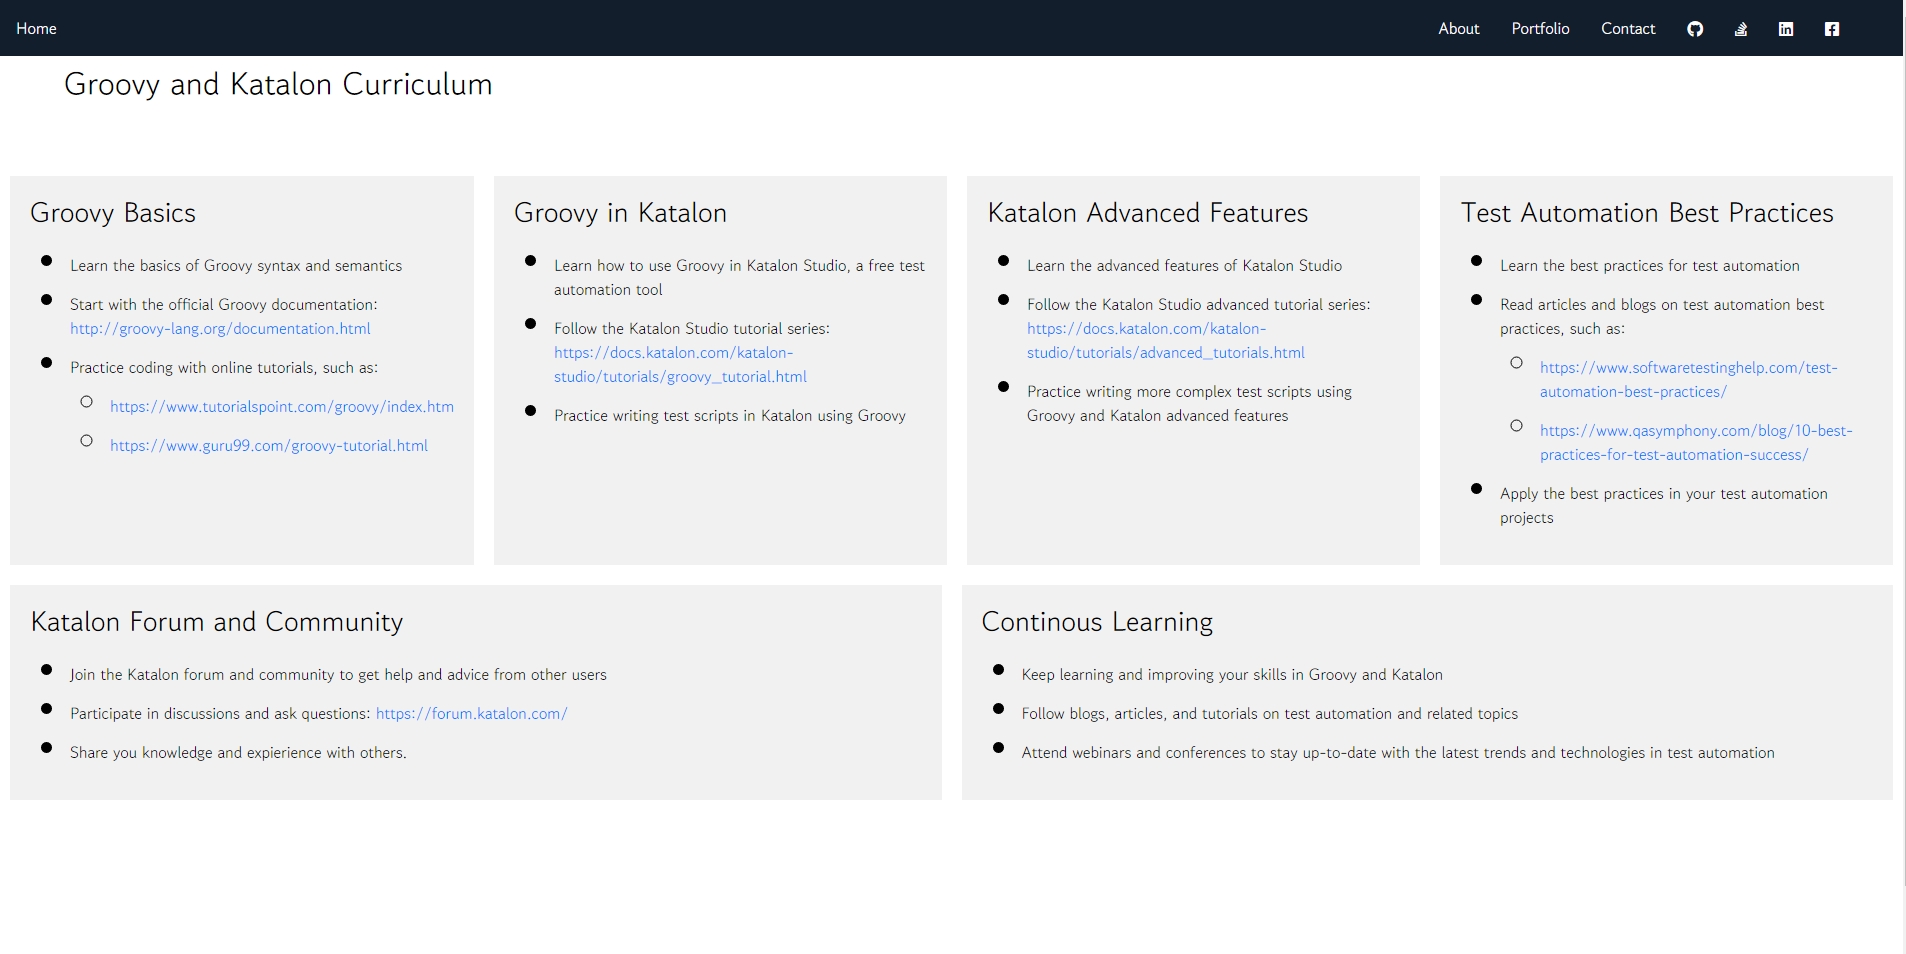The width and height of the screenshot is (1906, 954).
Task: Click the Groovy in Katalon heading
Action: pos(620,212)
